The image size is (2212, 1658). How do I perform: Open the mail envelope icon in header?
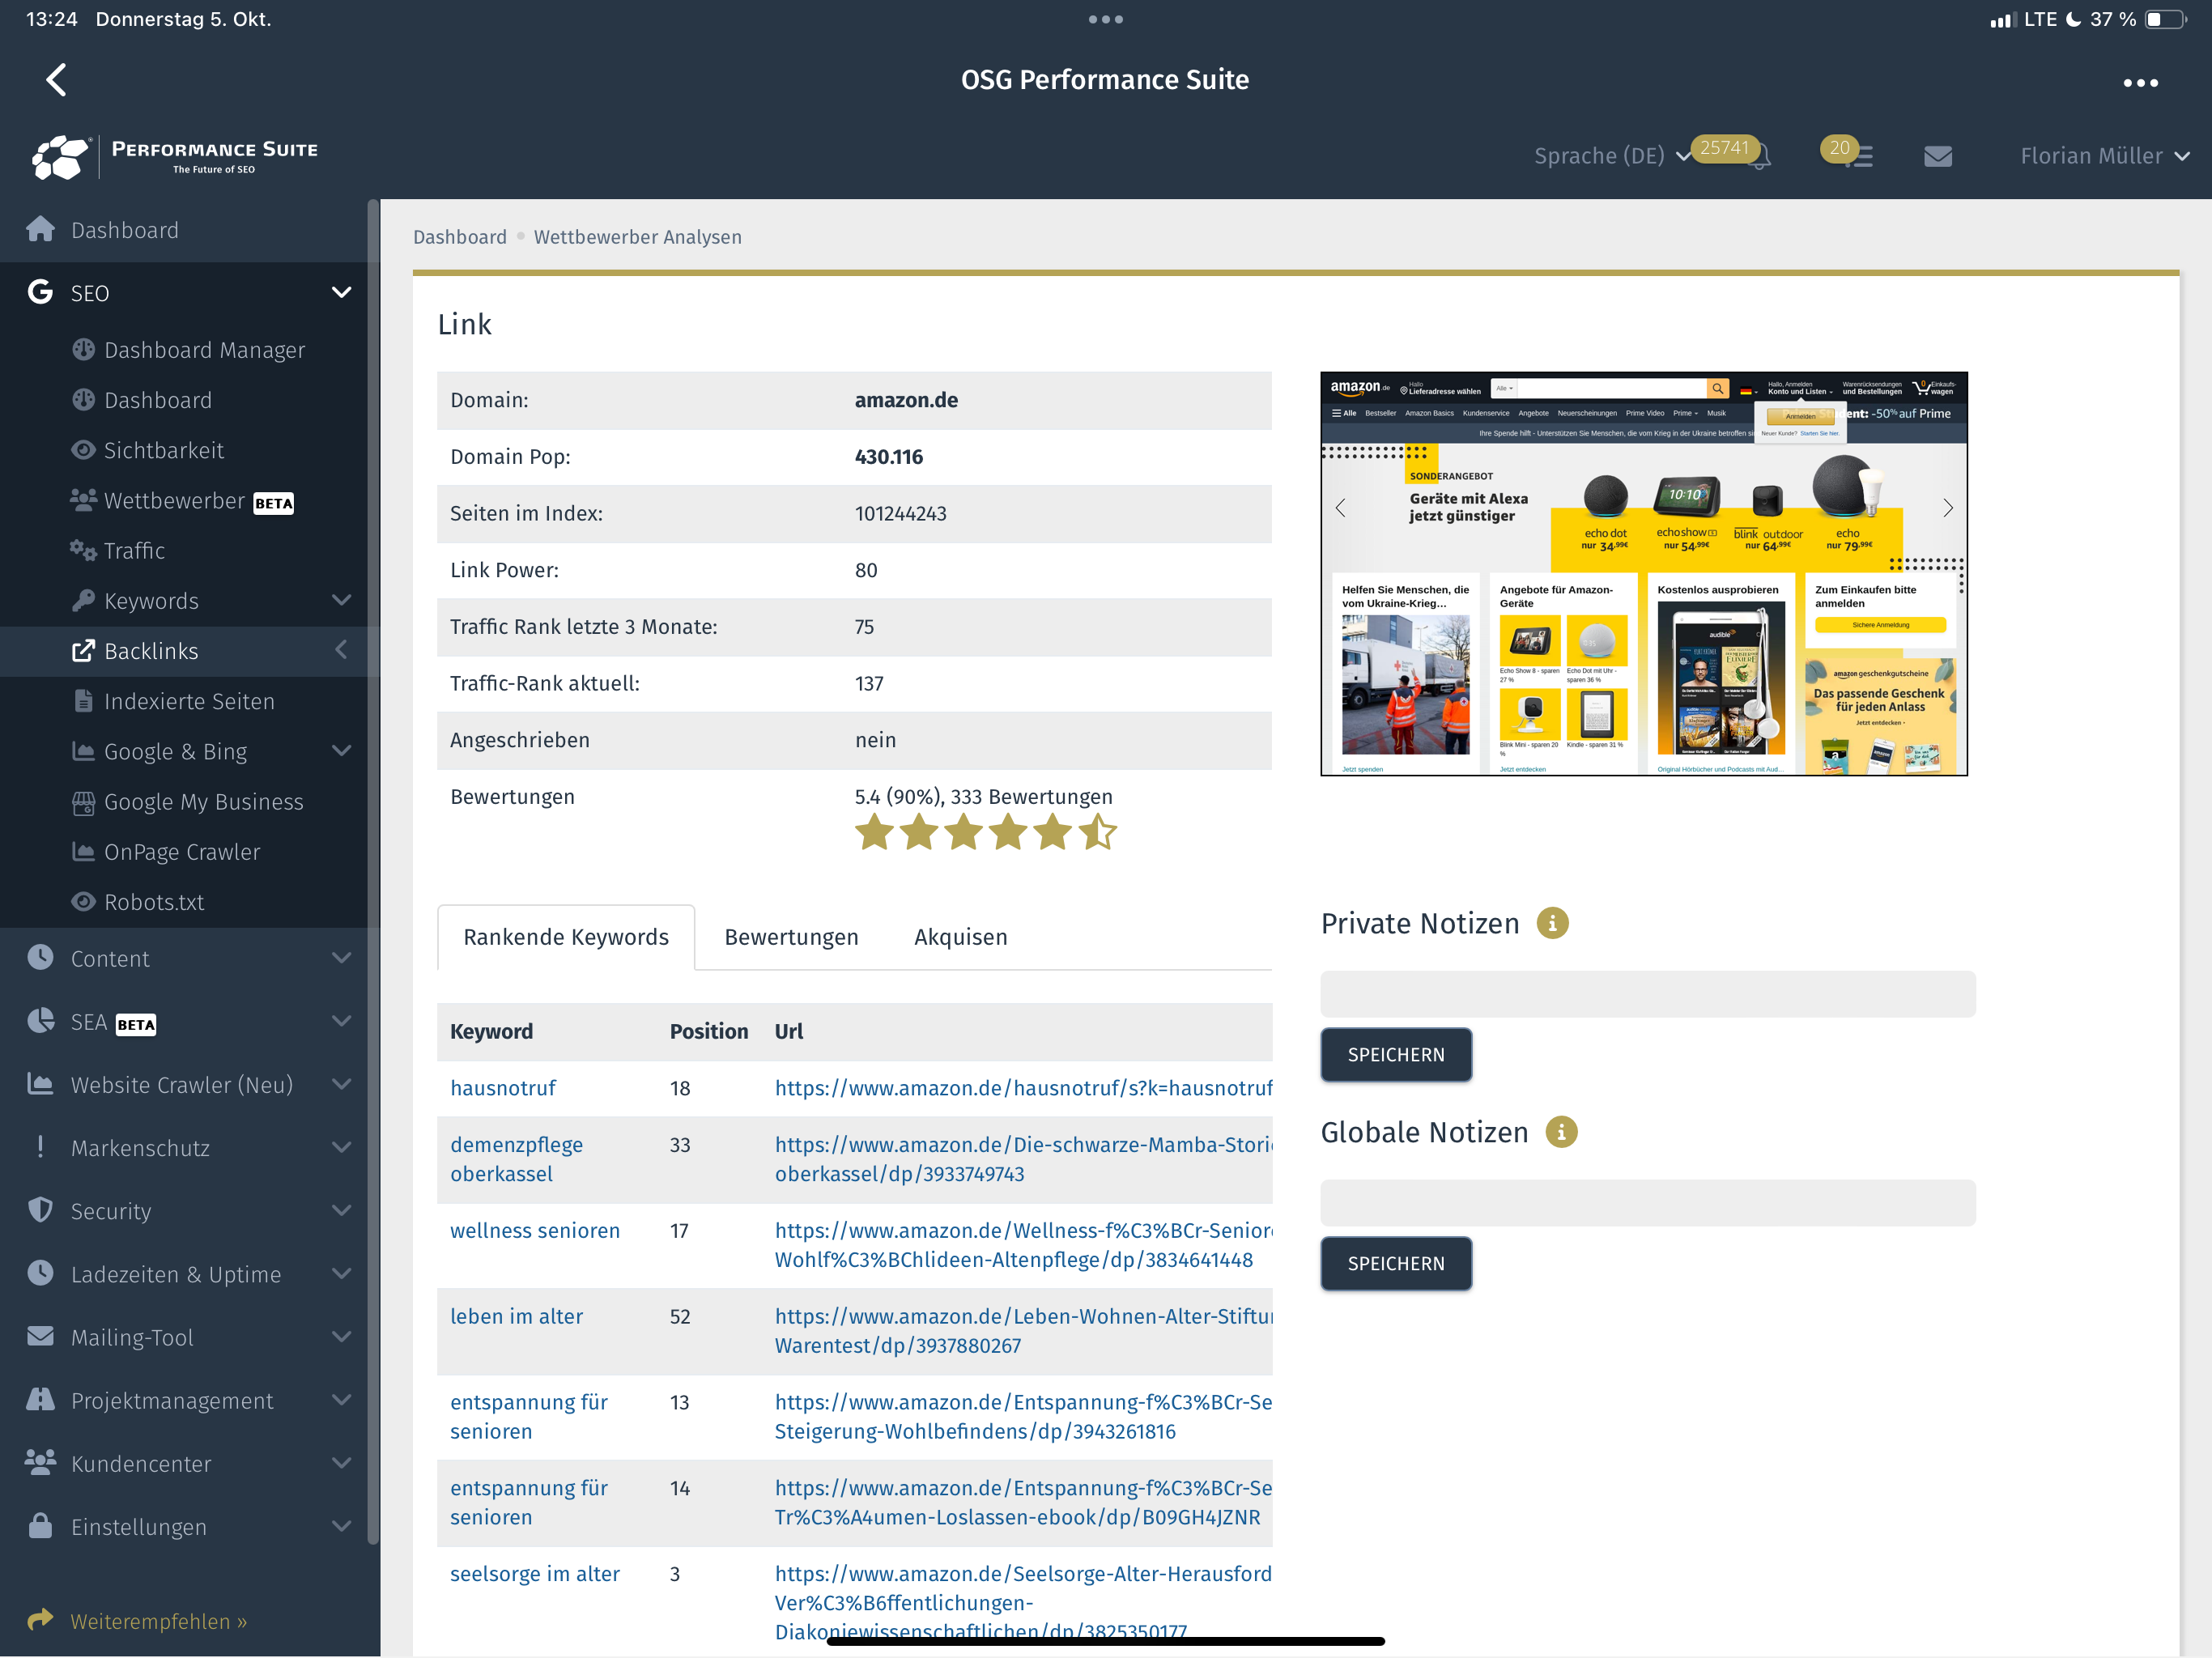[x=1938, y=156]
